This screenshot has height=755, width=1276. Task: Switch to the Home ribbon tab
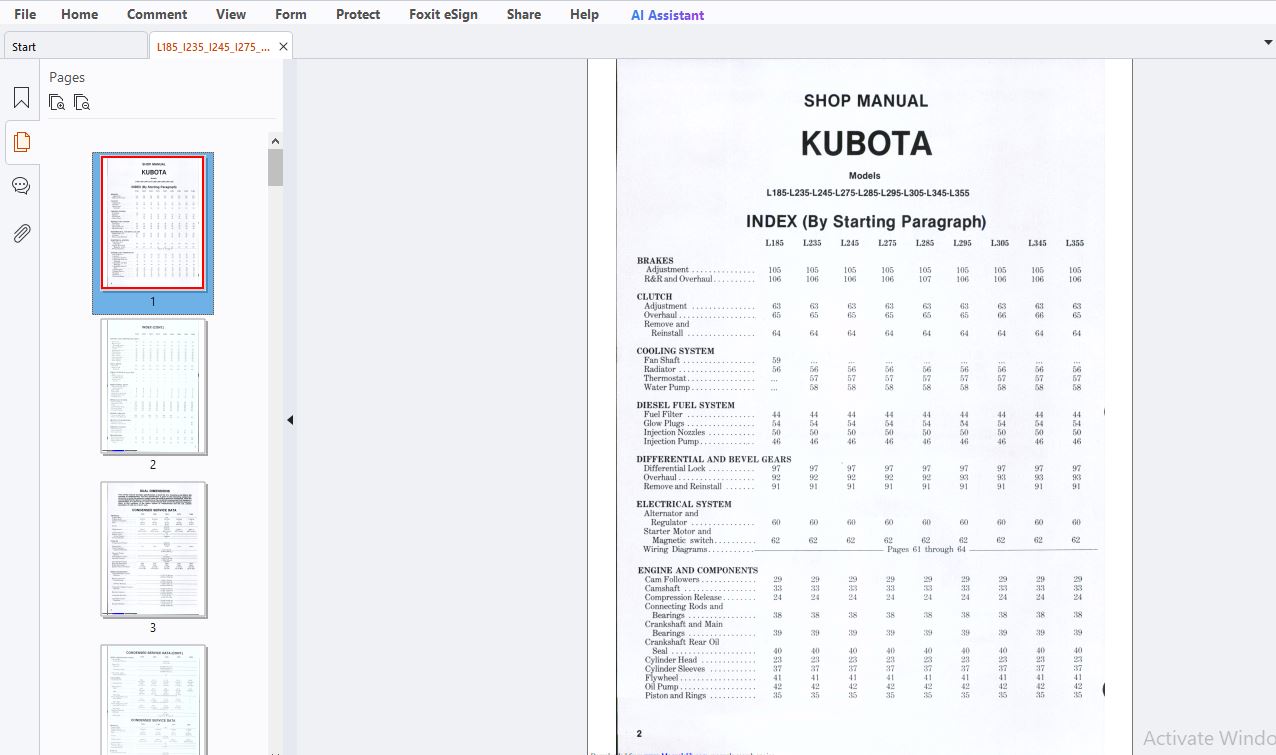click(x=79, y=14)
